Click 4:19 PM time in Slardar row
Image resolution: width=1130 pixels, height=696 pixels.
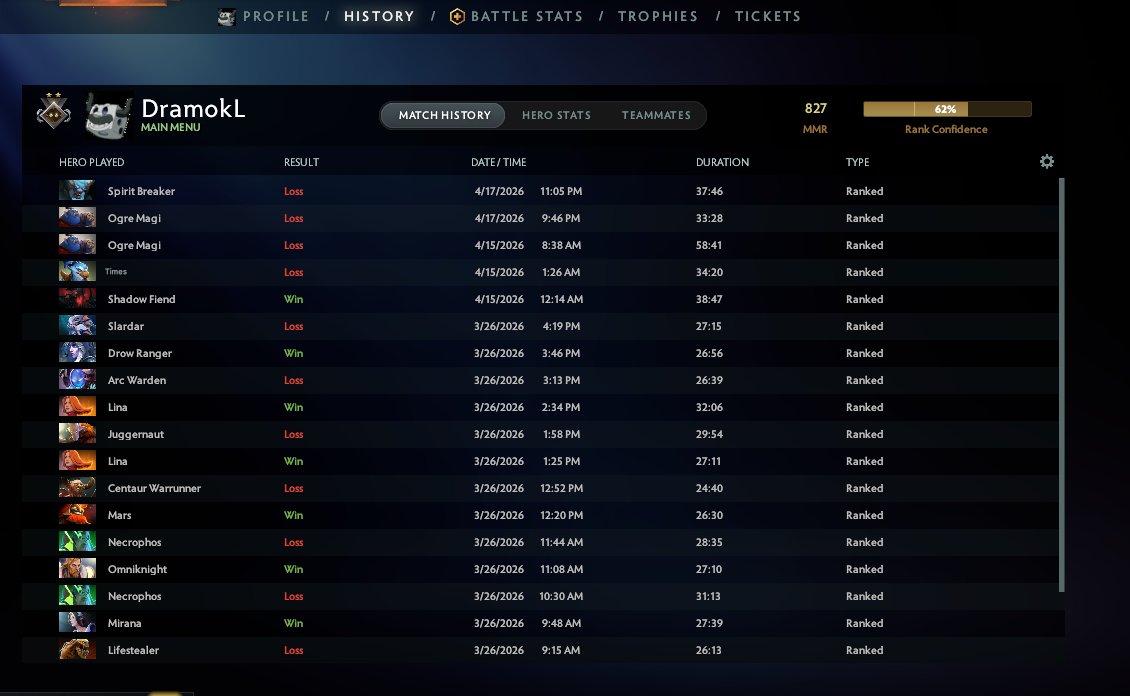pos(561,326)
